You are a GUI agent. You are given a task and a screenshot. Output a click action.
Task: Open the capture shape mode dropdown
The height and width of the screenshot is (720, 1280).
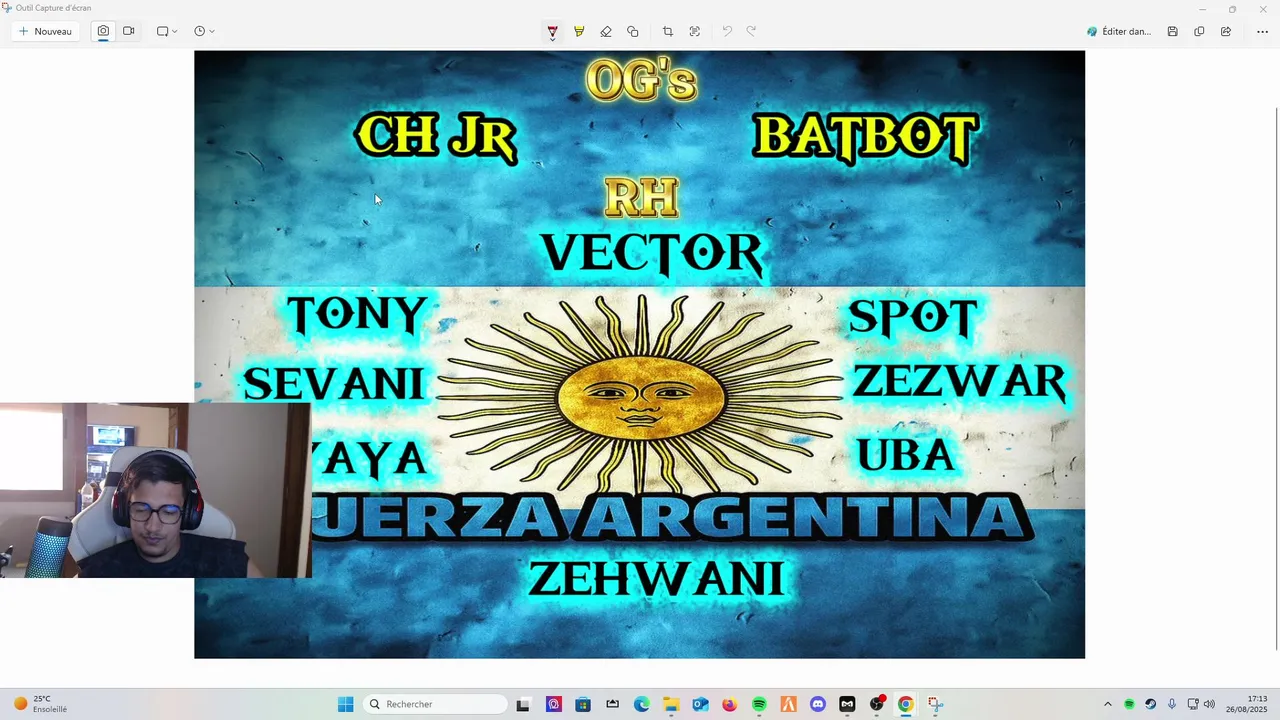[x=167, y=31]
